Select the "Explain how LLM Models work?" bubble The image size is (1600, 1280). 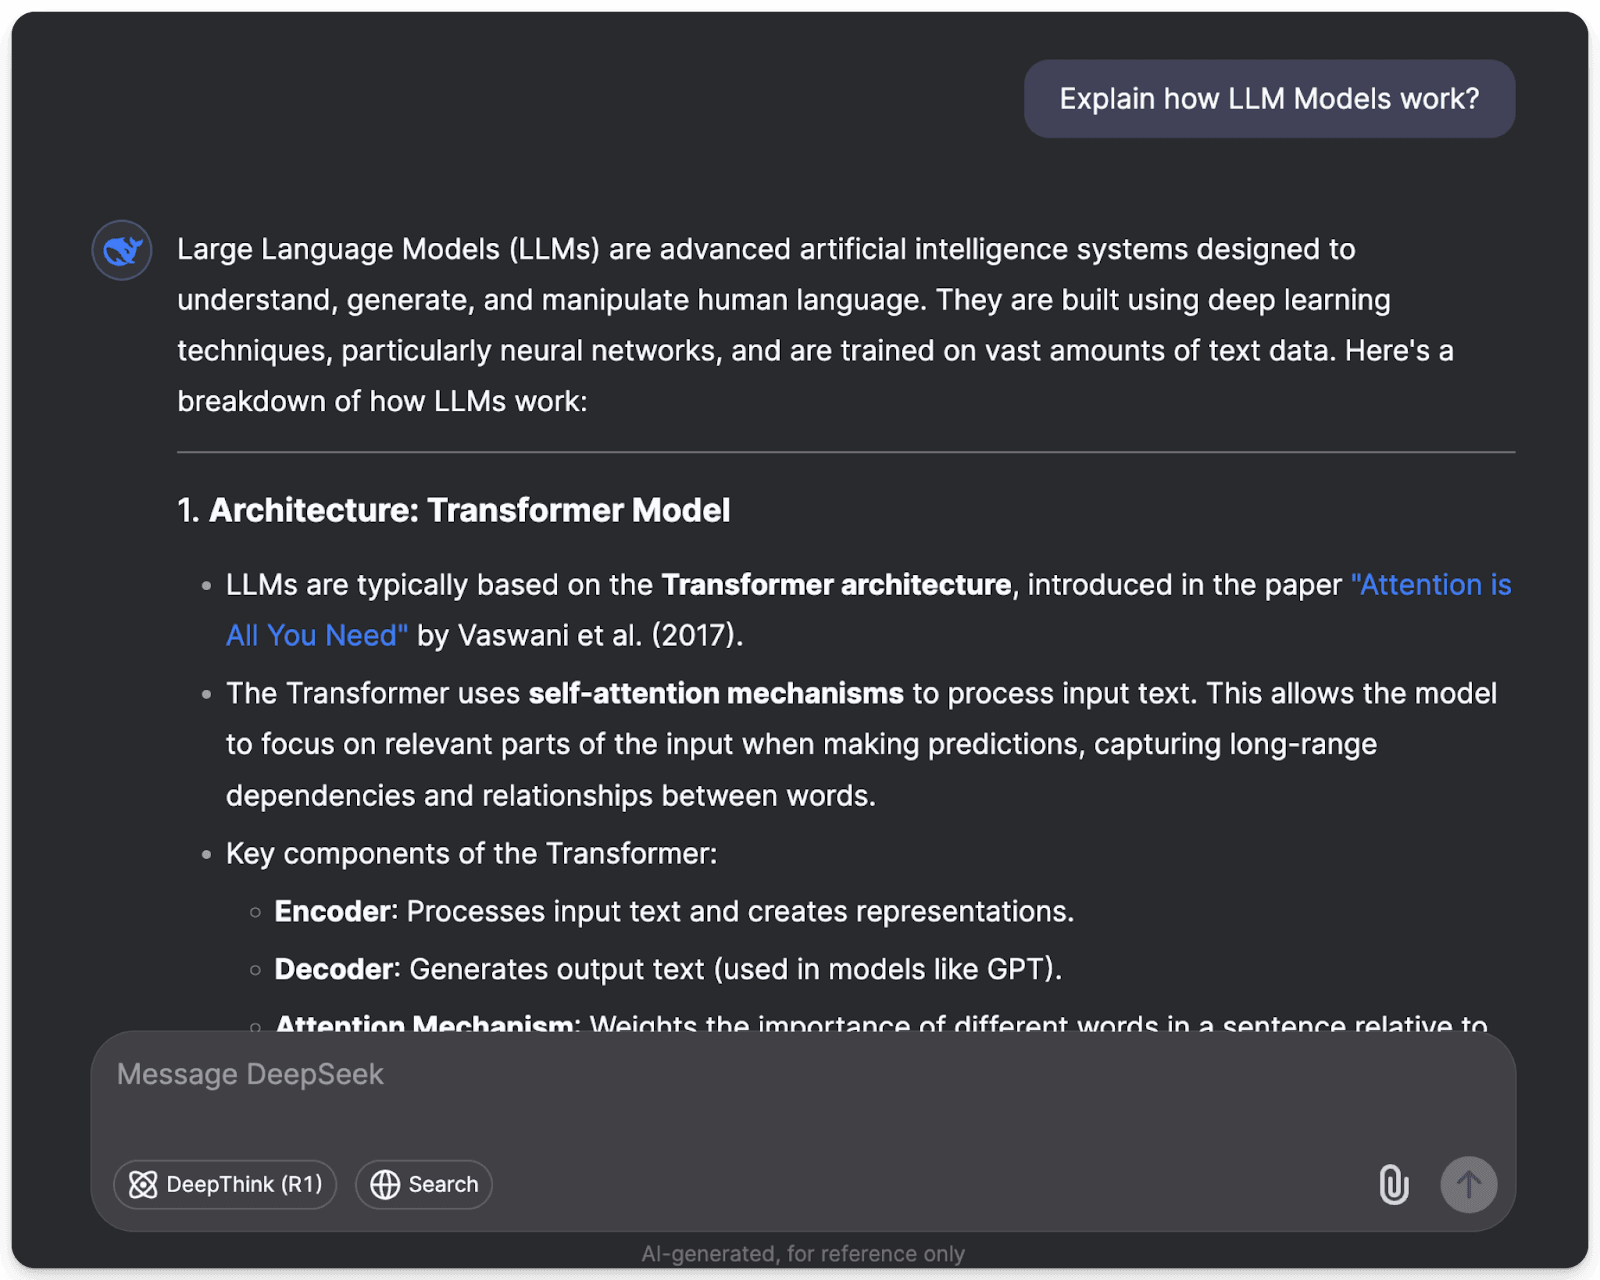[x=1268, y=99]
